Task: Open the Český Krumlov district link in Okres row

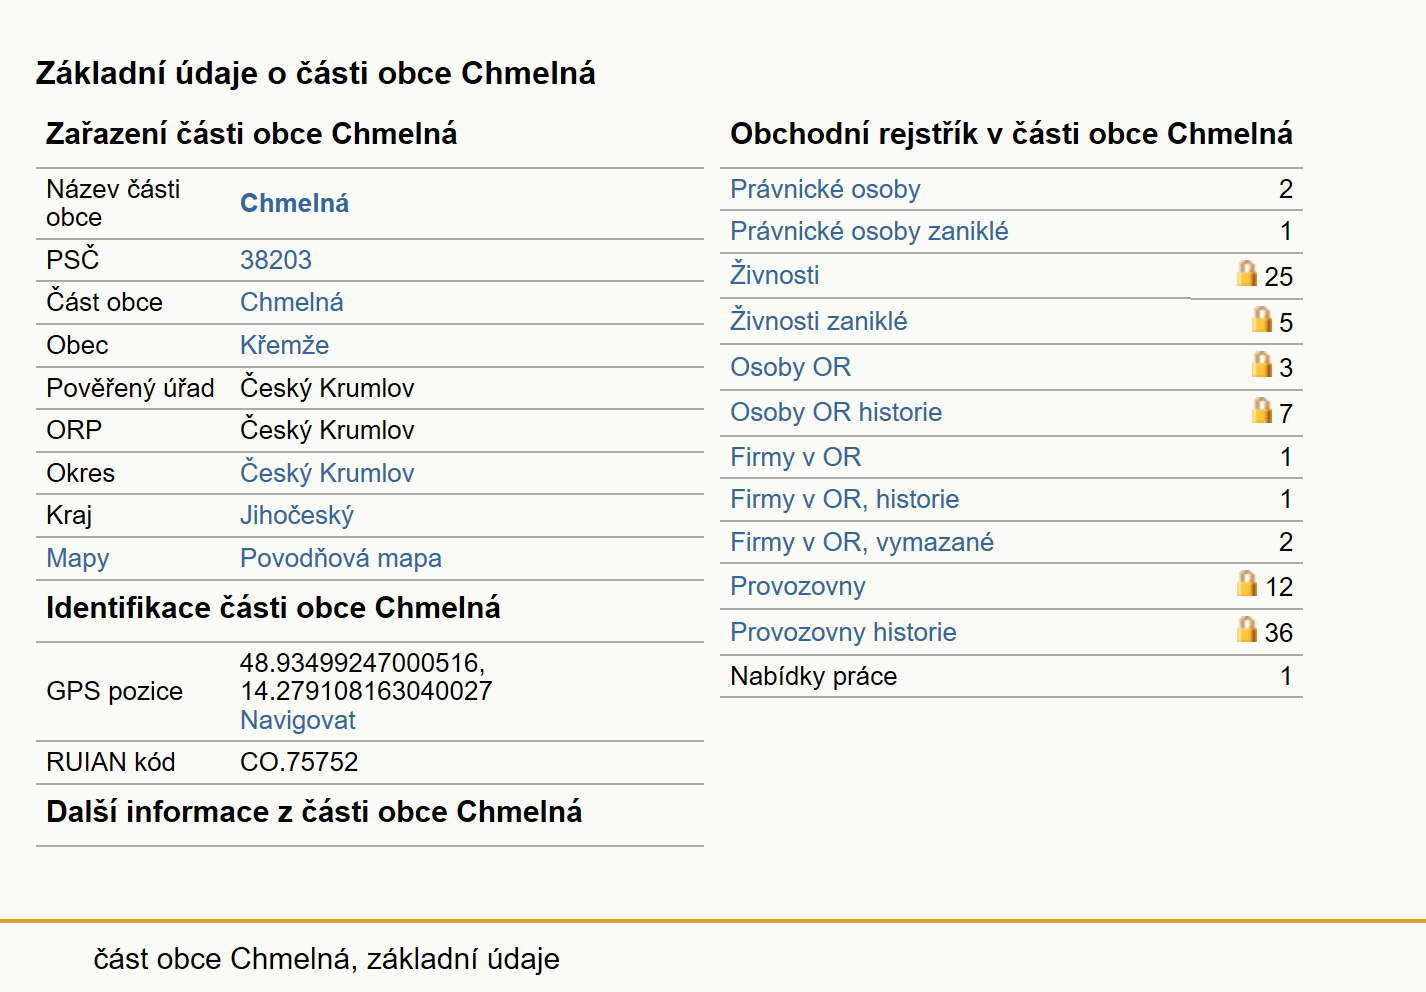Action: 327,473
